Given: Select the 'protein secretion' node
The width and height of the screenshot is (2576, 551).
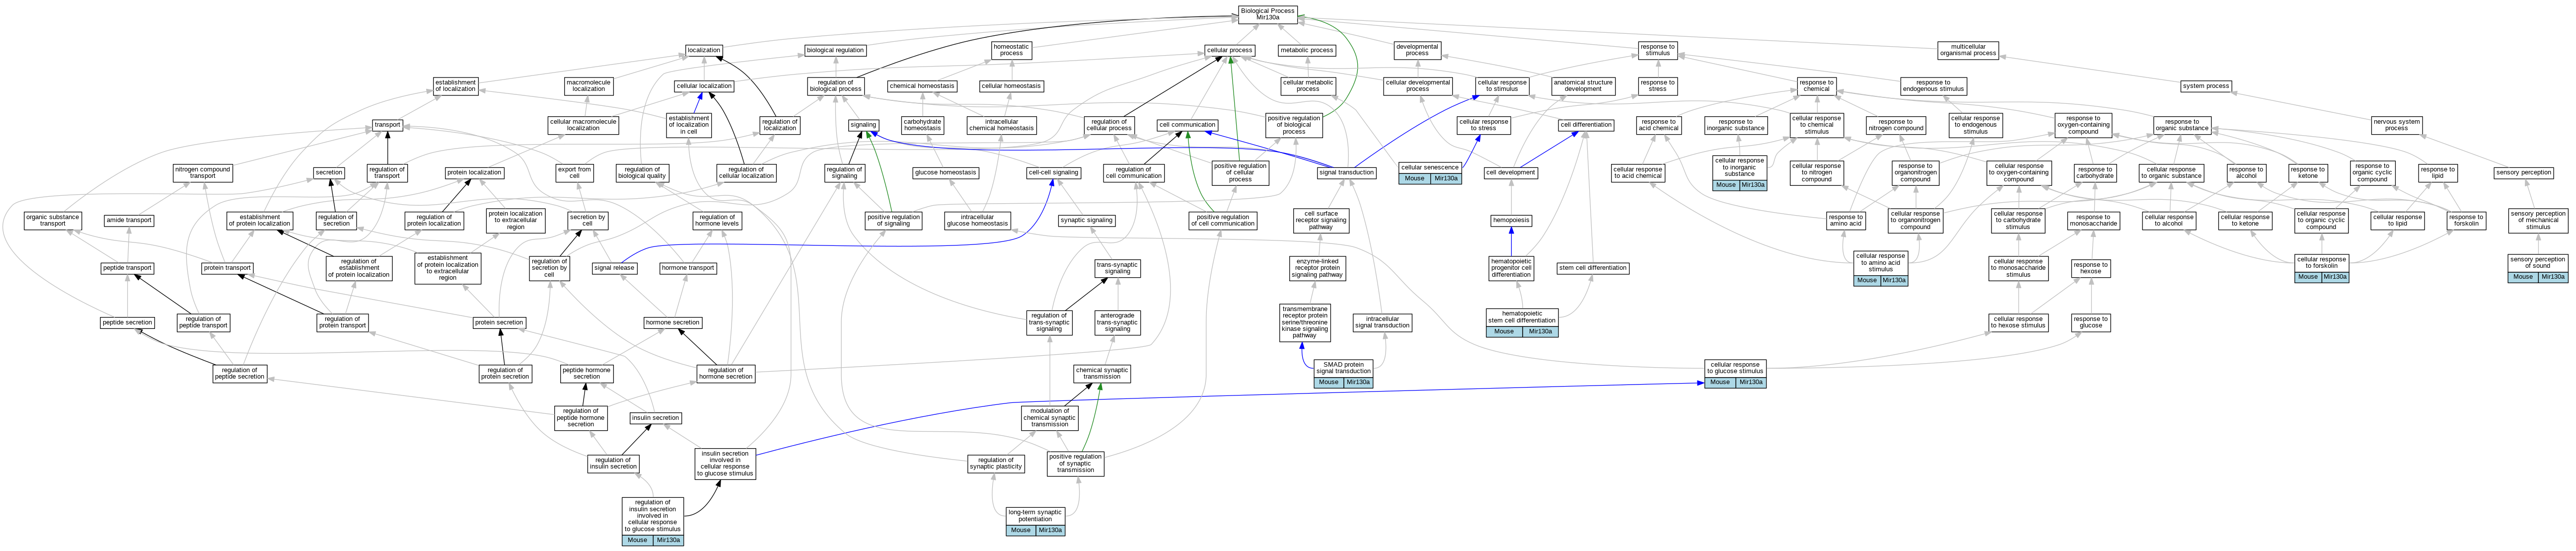Looking at the screenshot, I should tap(499, 322).
